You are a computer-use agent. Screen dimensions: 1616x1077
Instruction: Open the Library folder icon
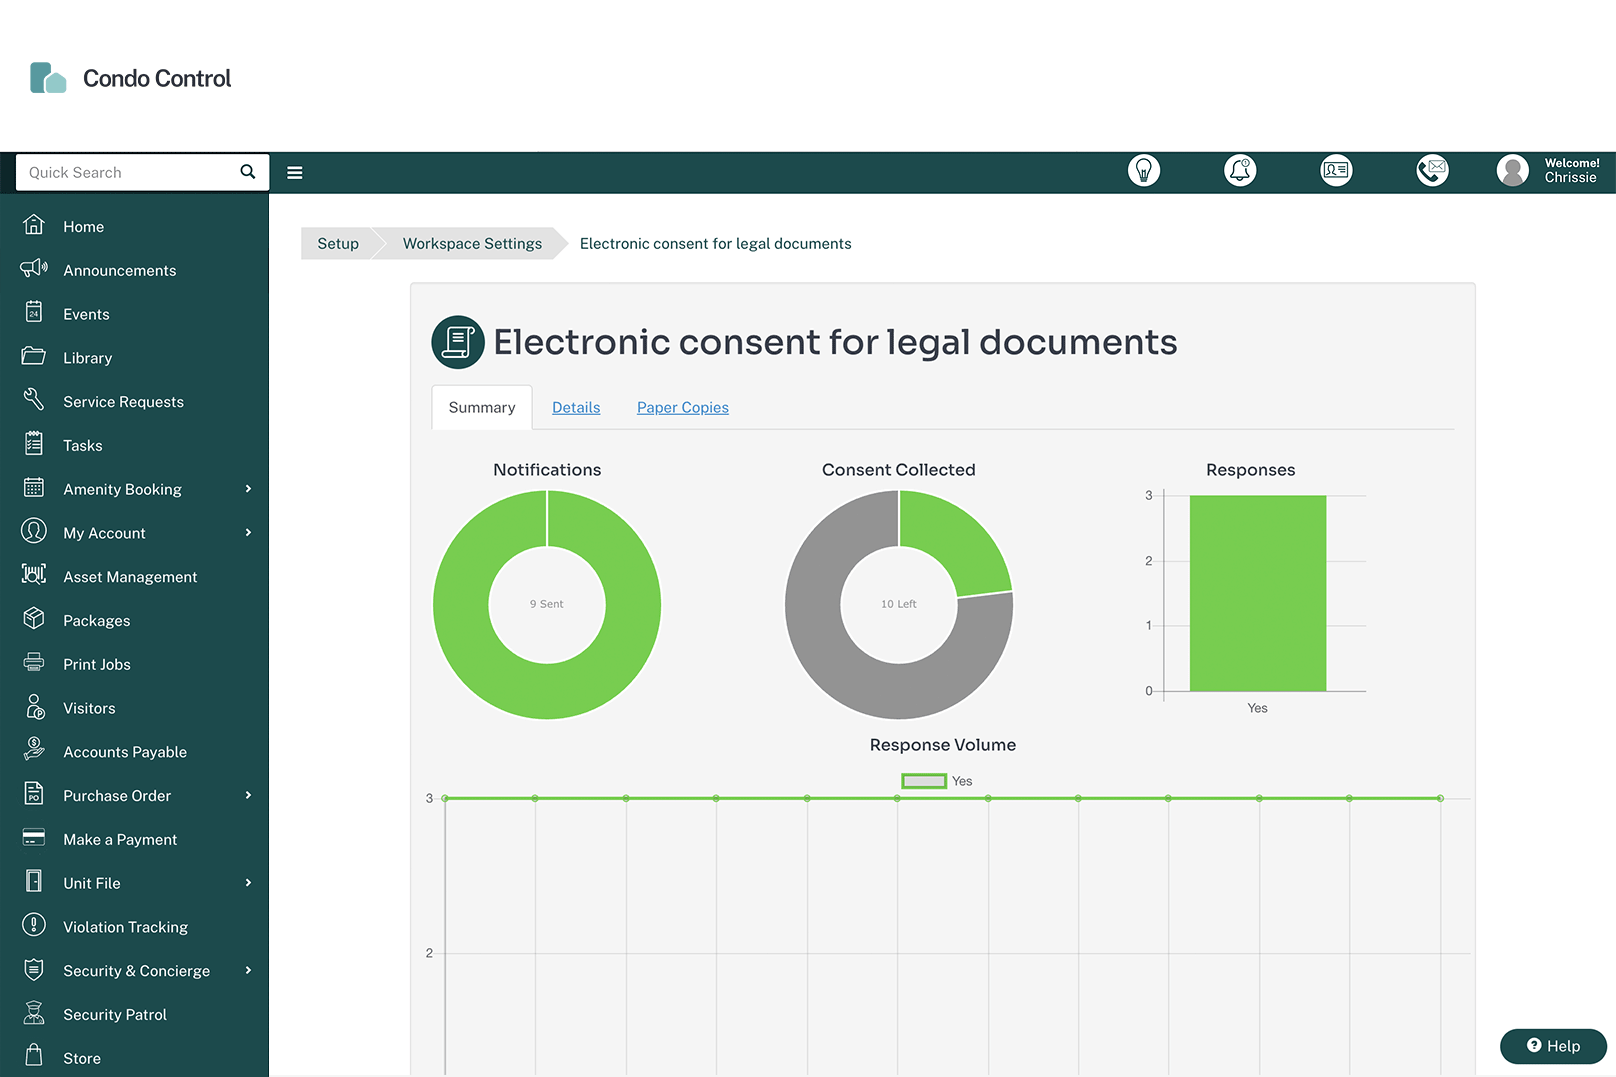point(34,356)
